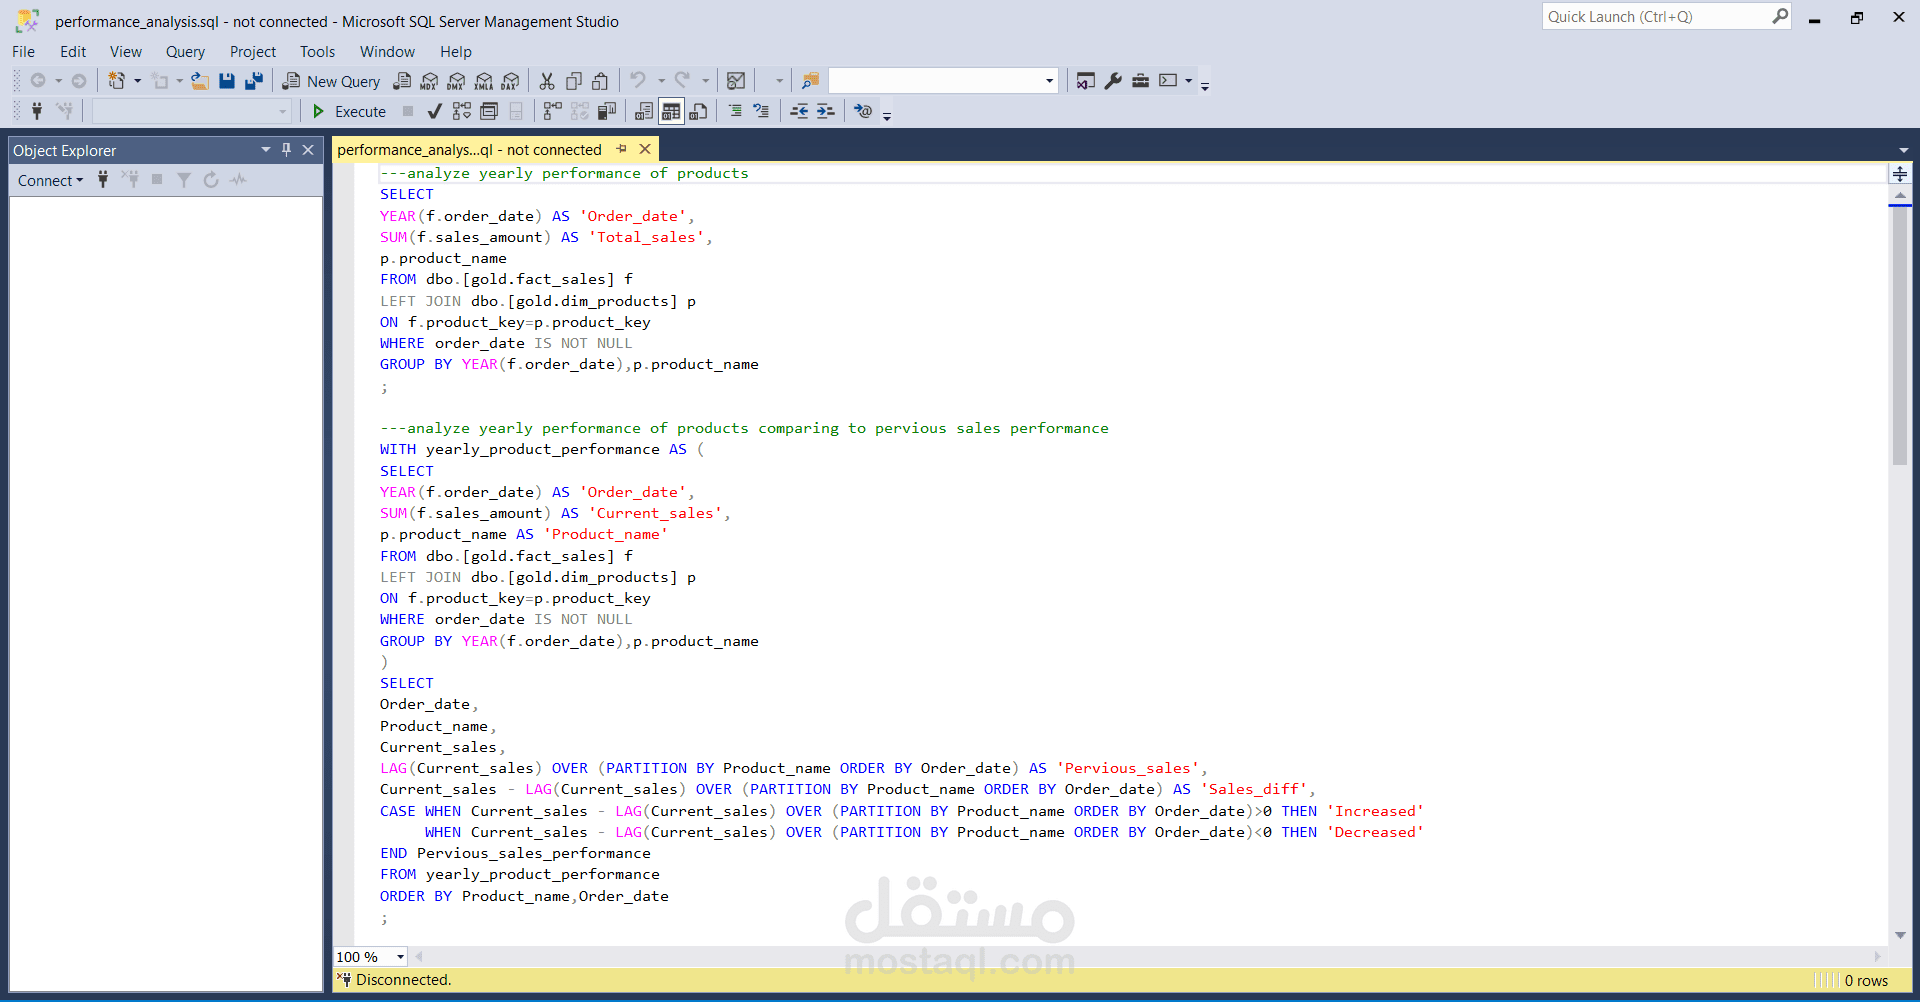Toggle Include Client Statistics
The height and width of the screenshot is (1002, 1920).
tap(606, 111)
